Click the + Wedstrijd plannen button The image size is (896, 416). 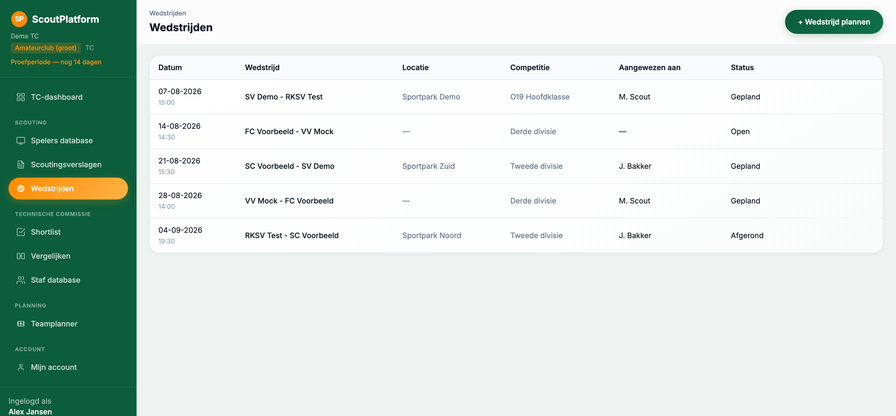coord(834,22)
